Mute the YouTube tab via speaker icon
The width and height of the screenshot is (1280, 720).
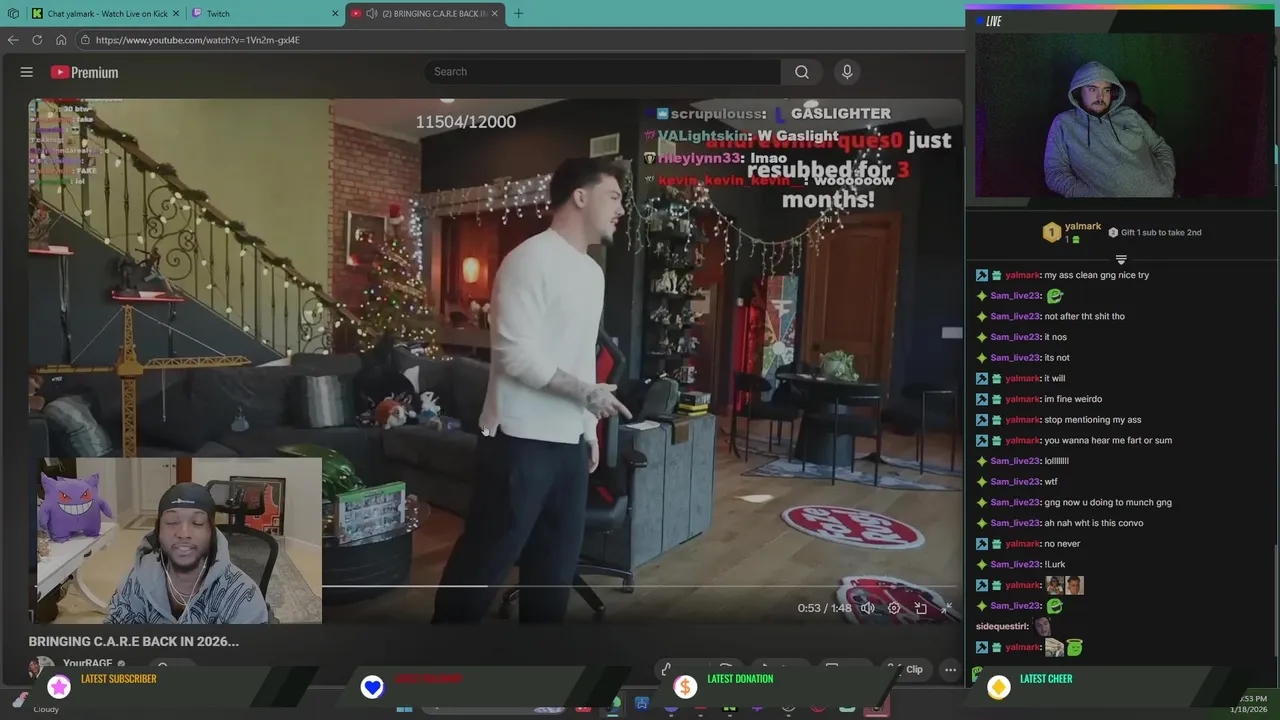click(372, 14)
